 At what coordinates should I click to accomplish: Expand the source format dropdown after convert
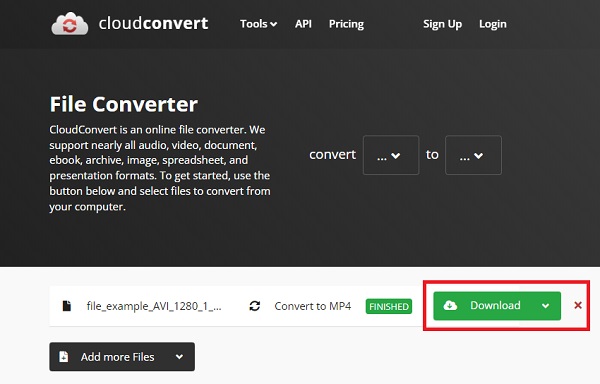click(391, 155)
